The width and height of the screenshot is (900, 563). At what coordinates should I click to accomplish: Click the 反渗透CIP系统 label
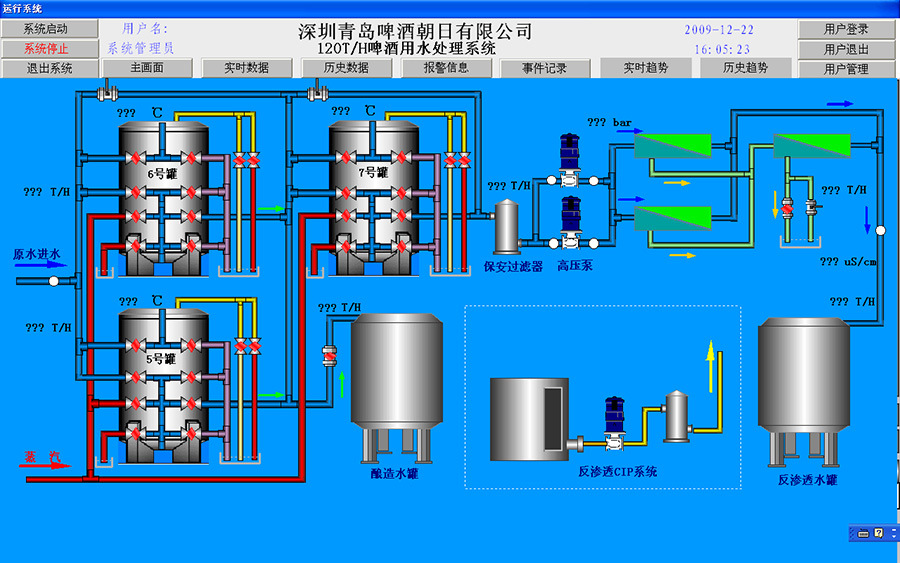(x=618, y=472)
